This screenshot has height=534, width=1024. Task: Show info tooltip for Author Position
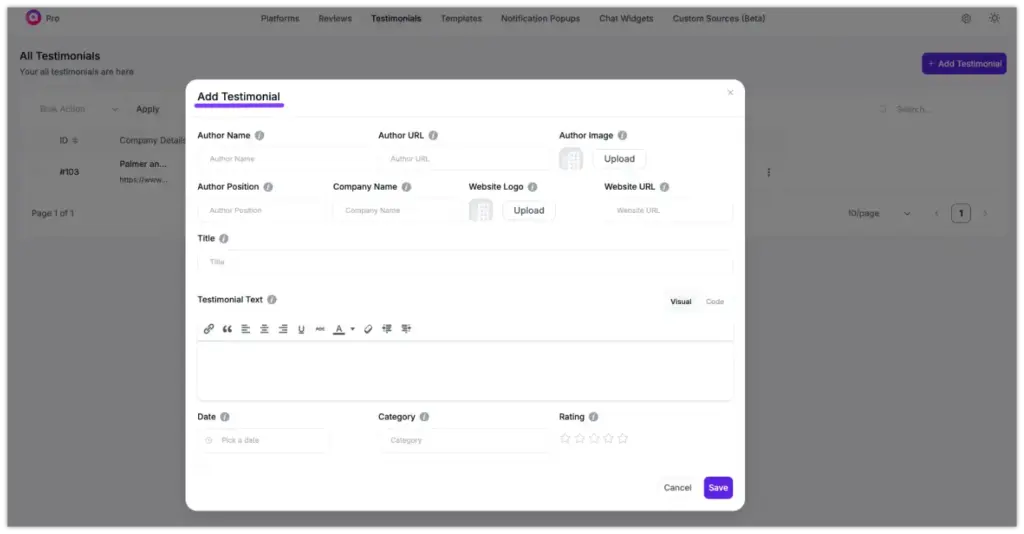(268, 187)
